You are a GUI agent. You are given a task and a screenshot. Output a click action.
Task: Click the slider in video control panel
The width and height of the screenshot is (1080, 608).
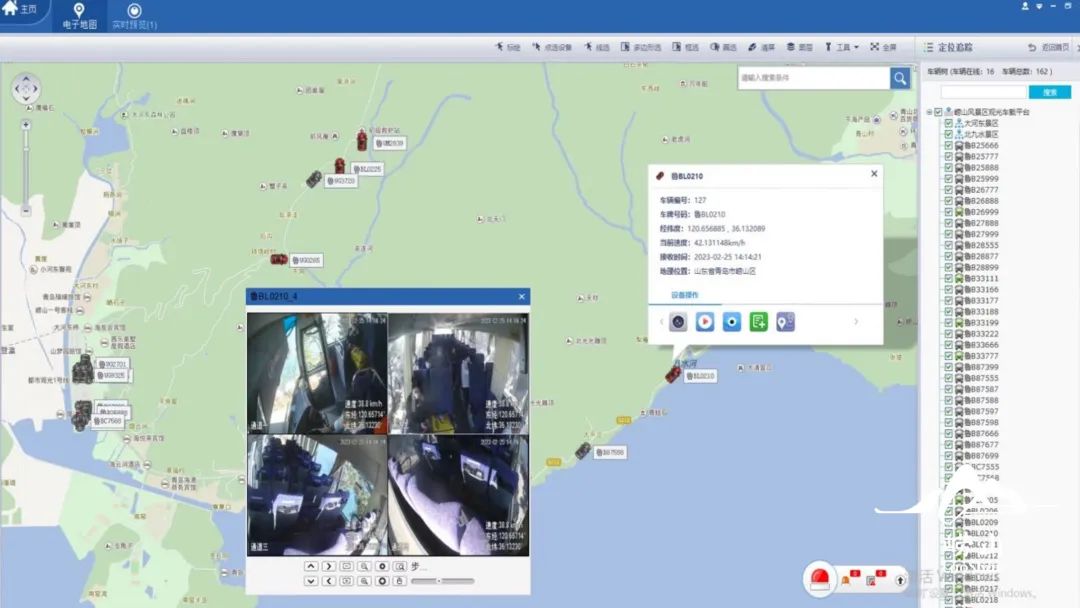[442, 581]
